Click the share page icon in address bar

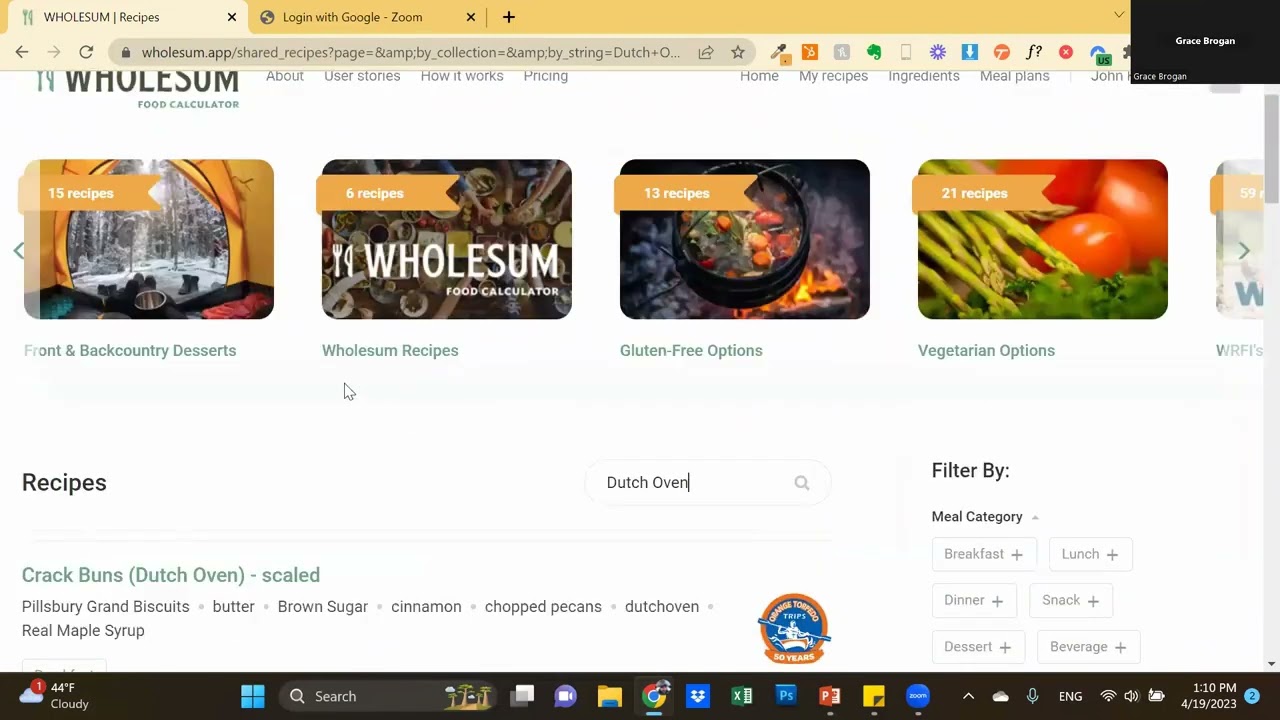tap(706, 52)
